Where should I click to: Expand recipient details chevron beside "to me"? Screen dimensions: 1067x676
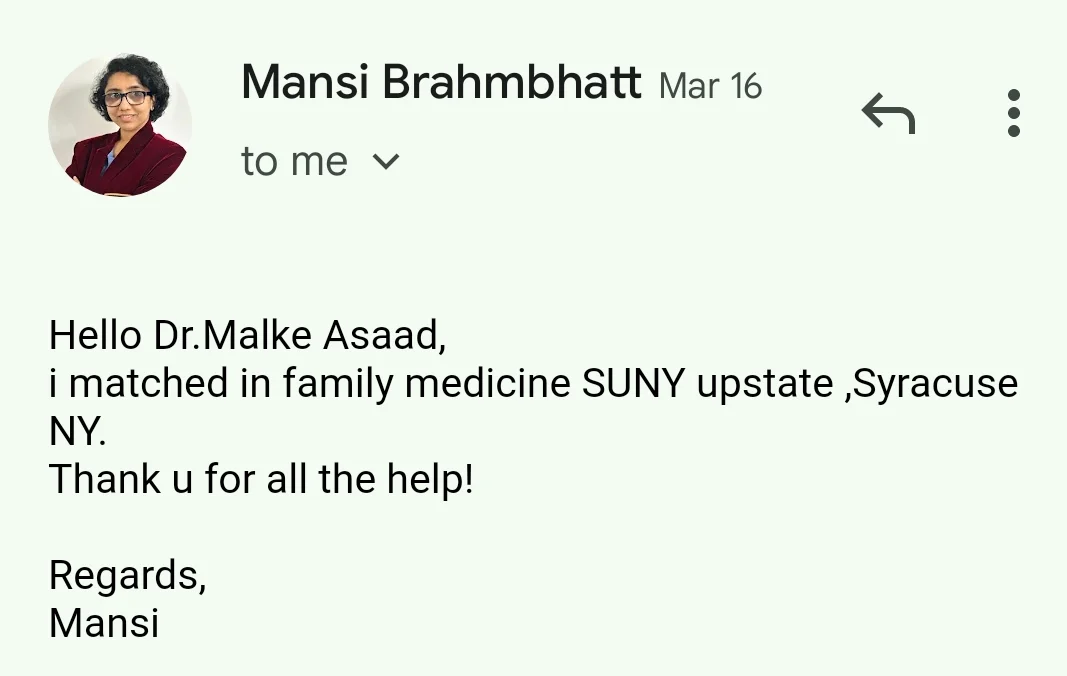[386, 162]
